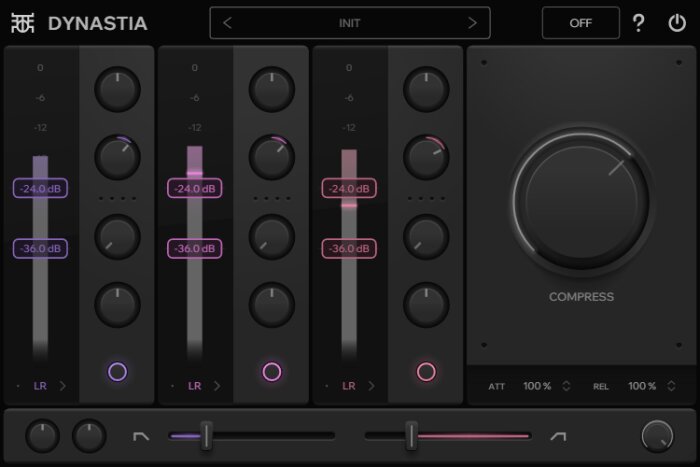Click the first knob in bottom-left corner
The image size is (700, 467).
point(42,436)
